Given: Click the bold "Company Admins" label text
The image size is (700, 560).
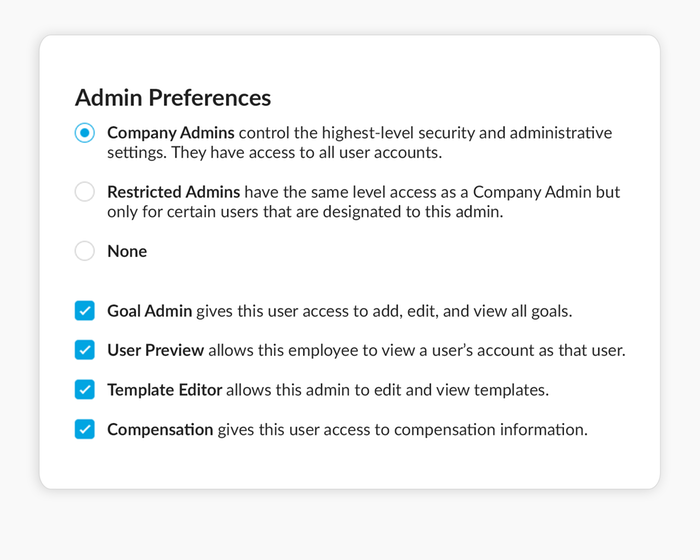Looking at the screenshot, I should tap(171, 133).
